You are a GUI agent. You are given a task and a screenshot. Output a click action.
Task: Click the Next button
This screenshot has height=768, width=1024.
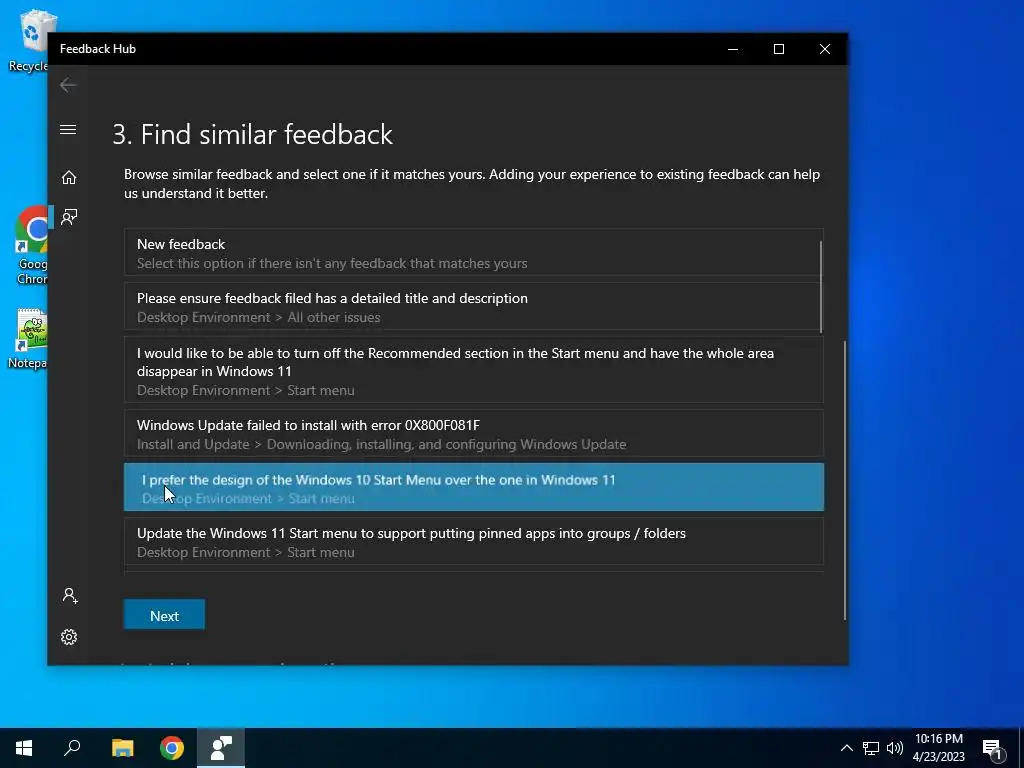pos(164,615)
